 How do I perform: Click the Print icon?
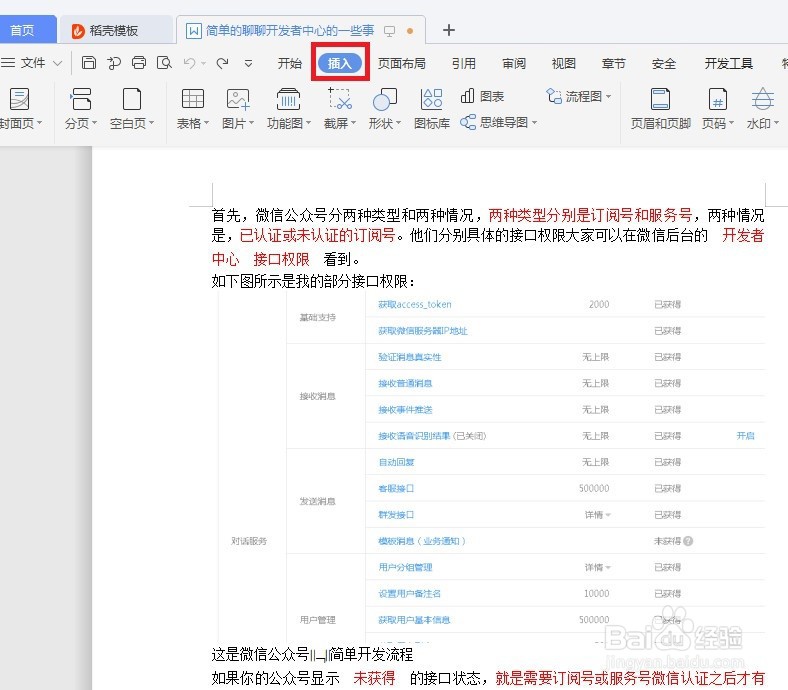(139, 63)
